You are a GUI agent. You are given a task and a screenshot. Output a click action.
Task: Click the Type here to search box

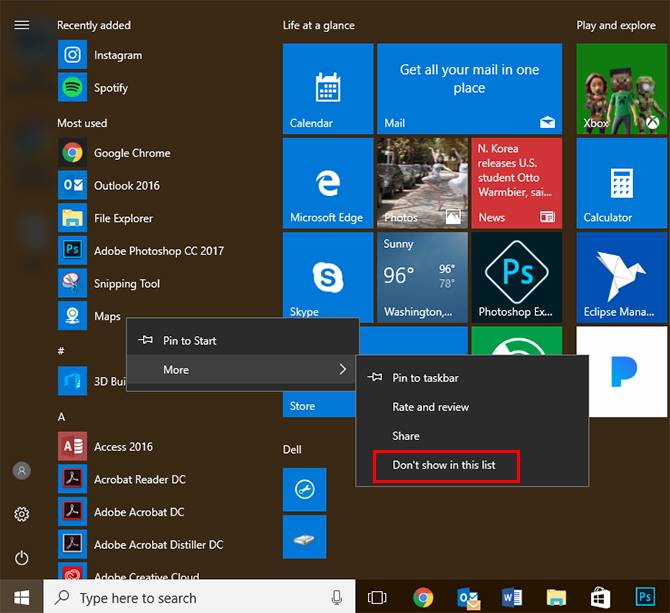tap(199, 597)
